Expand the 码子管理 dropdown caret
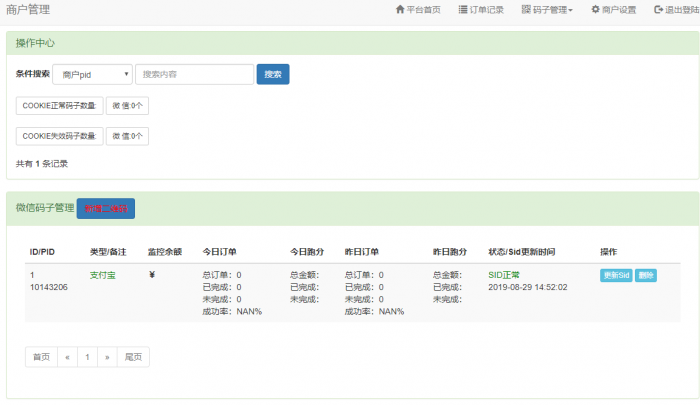 [x=571, y=11]
